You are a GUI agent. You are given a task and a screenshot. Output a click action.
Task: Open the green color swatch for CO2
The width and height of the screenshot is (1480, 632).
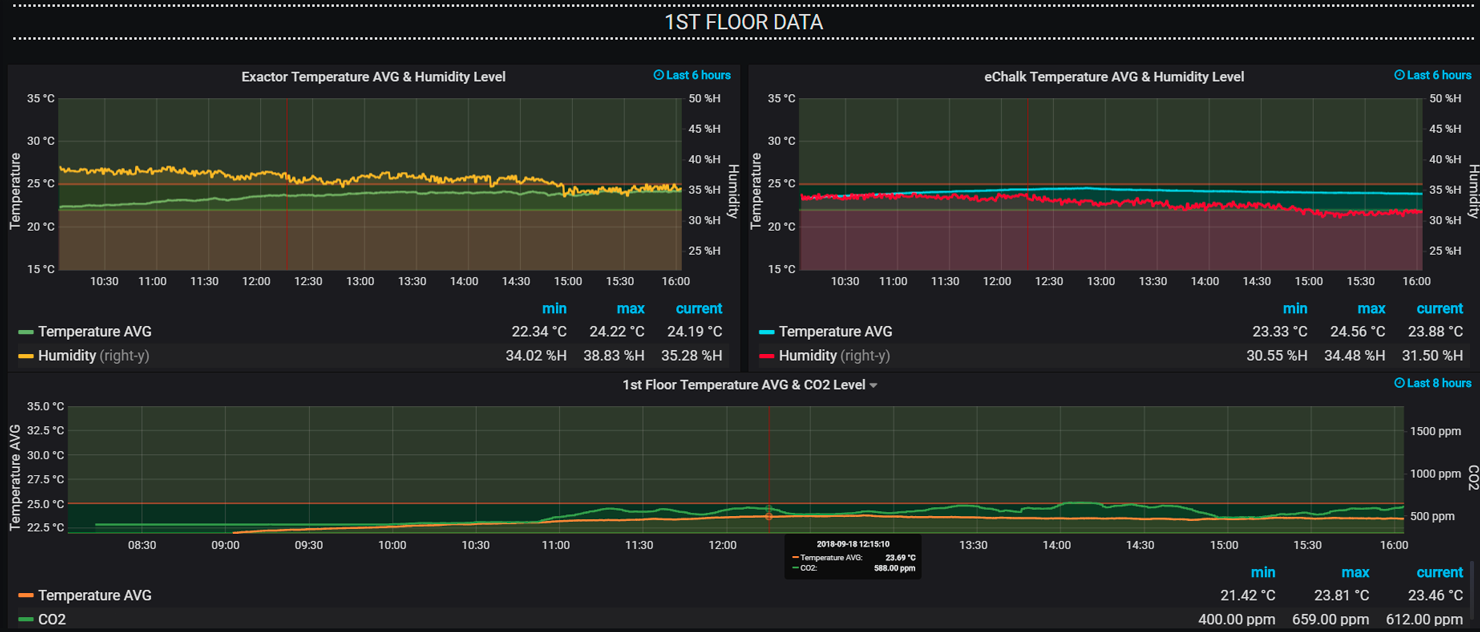(26, 620)
